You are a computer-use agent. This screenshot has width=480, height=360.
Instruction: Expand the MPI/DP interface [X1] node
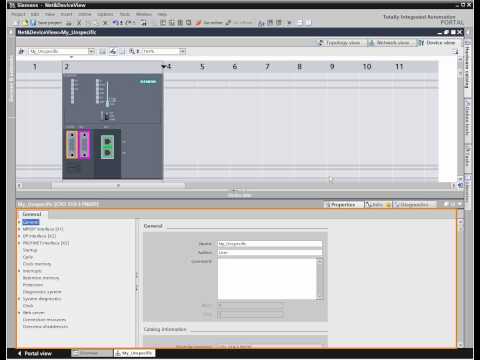19,229
